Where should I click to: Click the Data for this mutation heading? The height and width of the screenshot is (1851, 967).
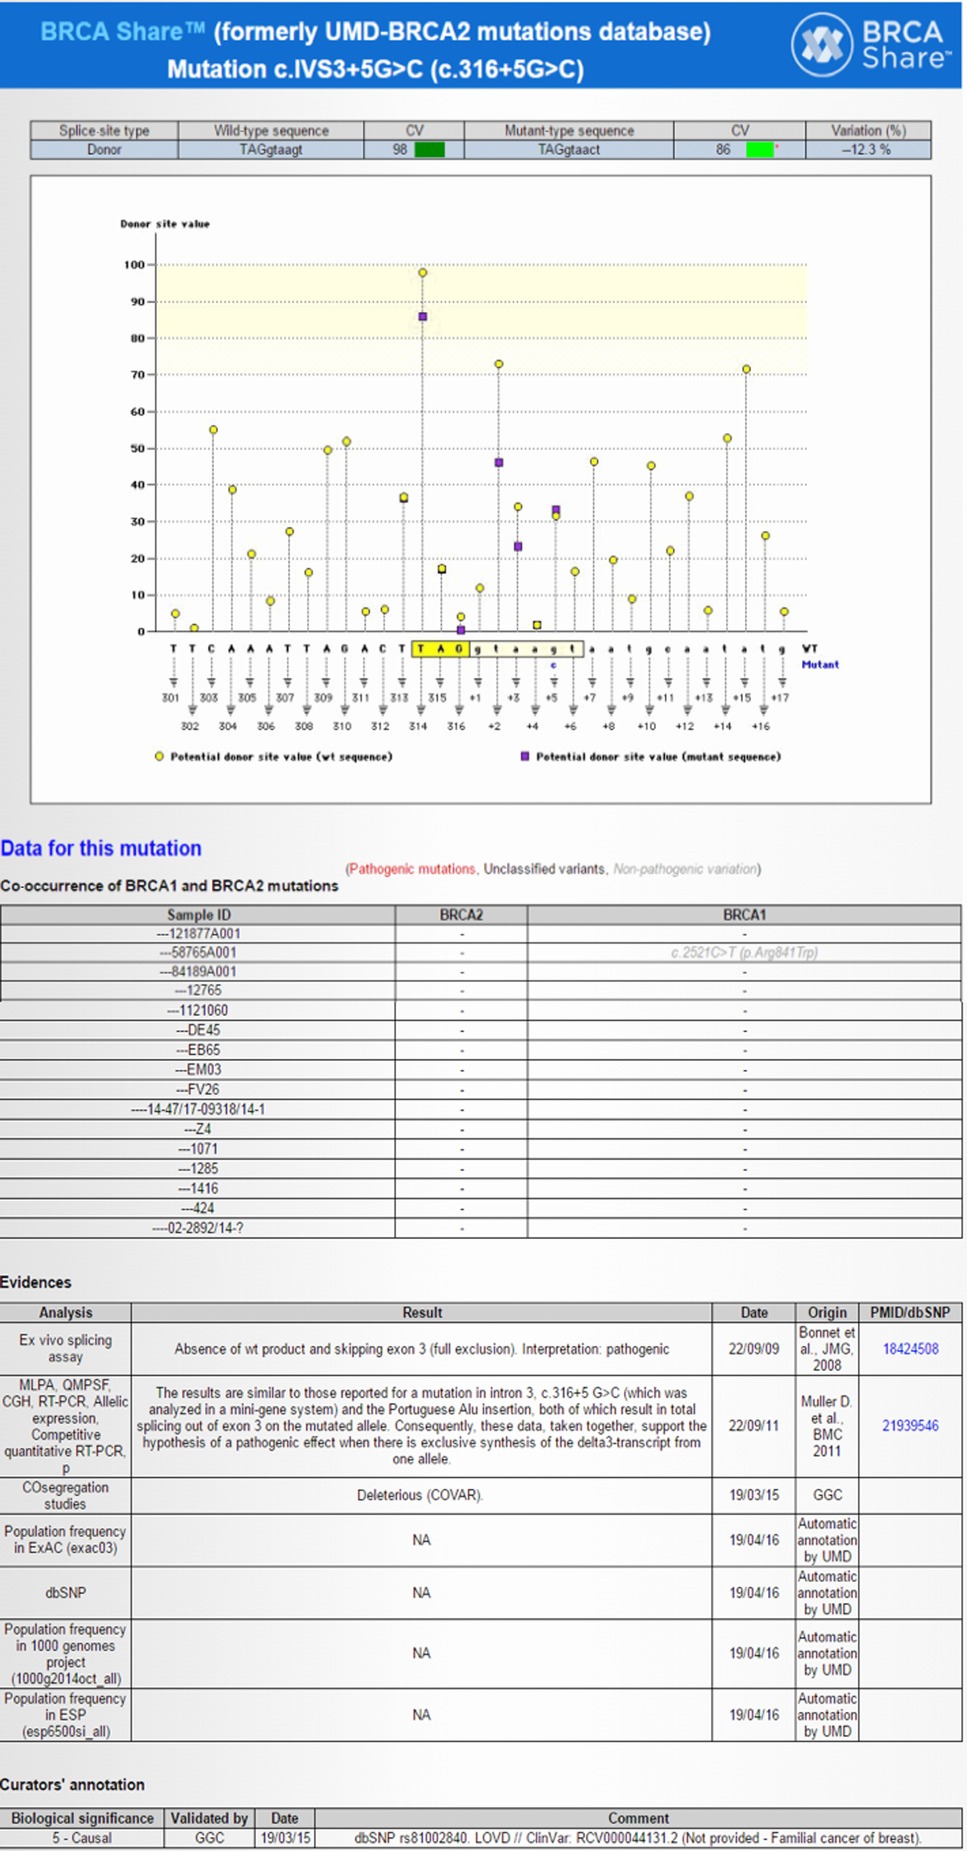pos(101,848)
